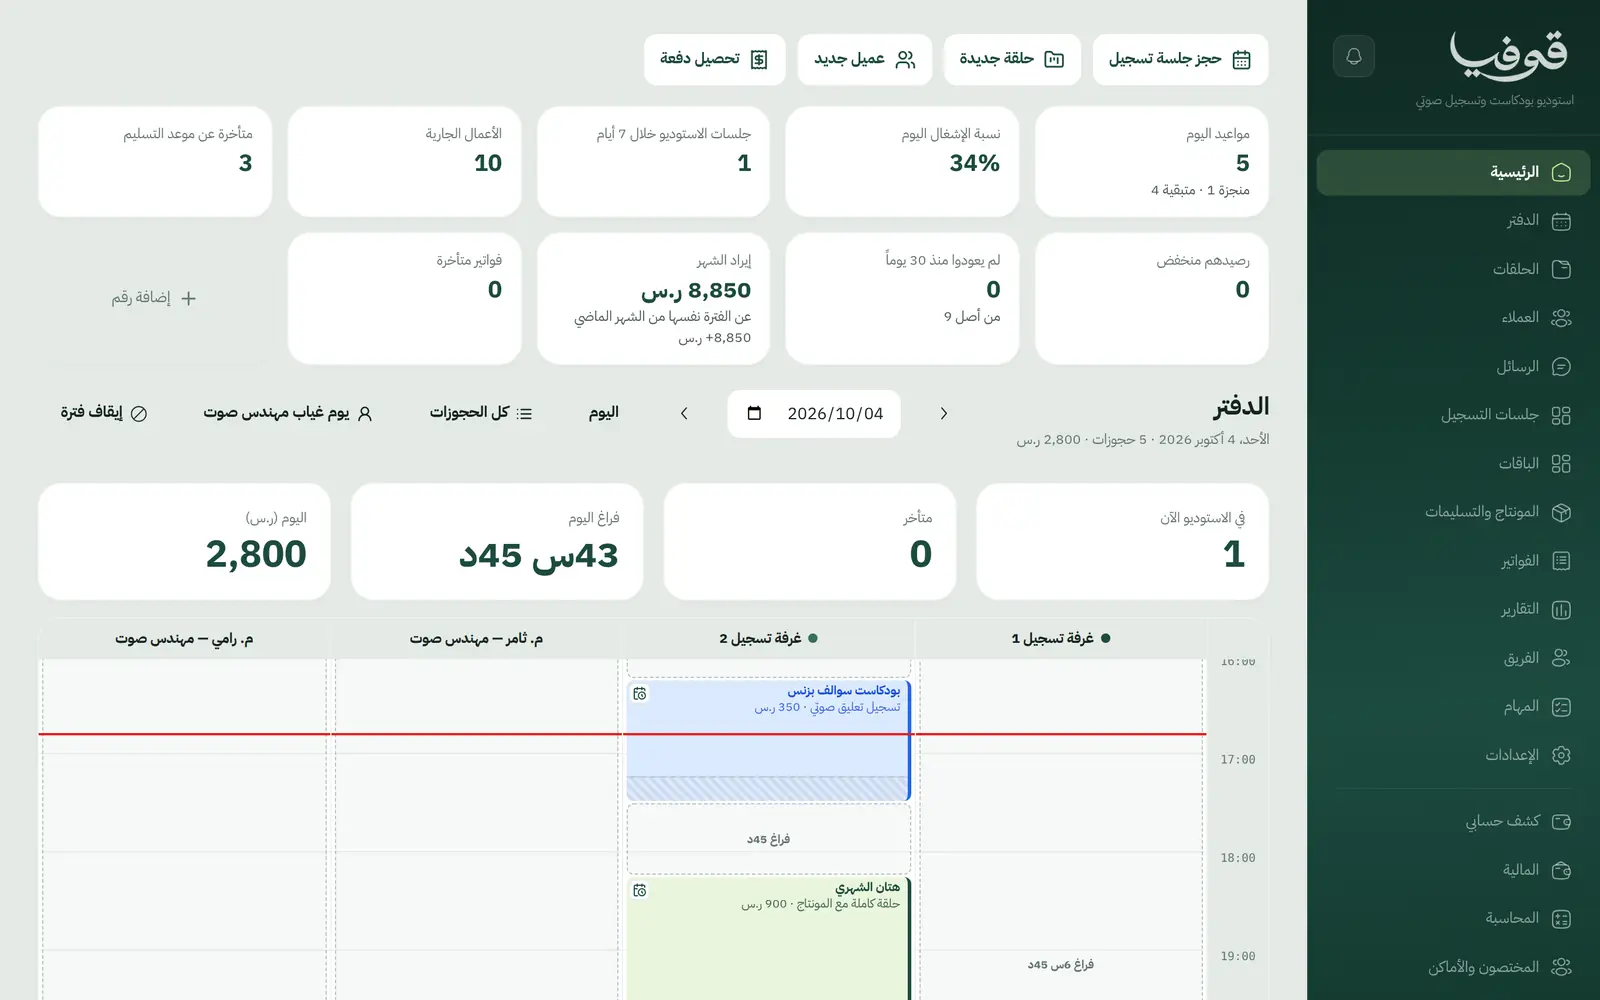Open كل الحجوزات filter
This screenshot has width=1600, height=1000.
(481, 413)
